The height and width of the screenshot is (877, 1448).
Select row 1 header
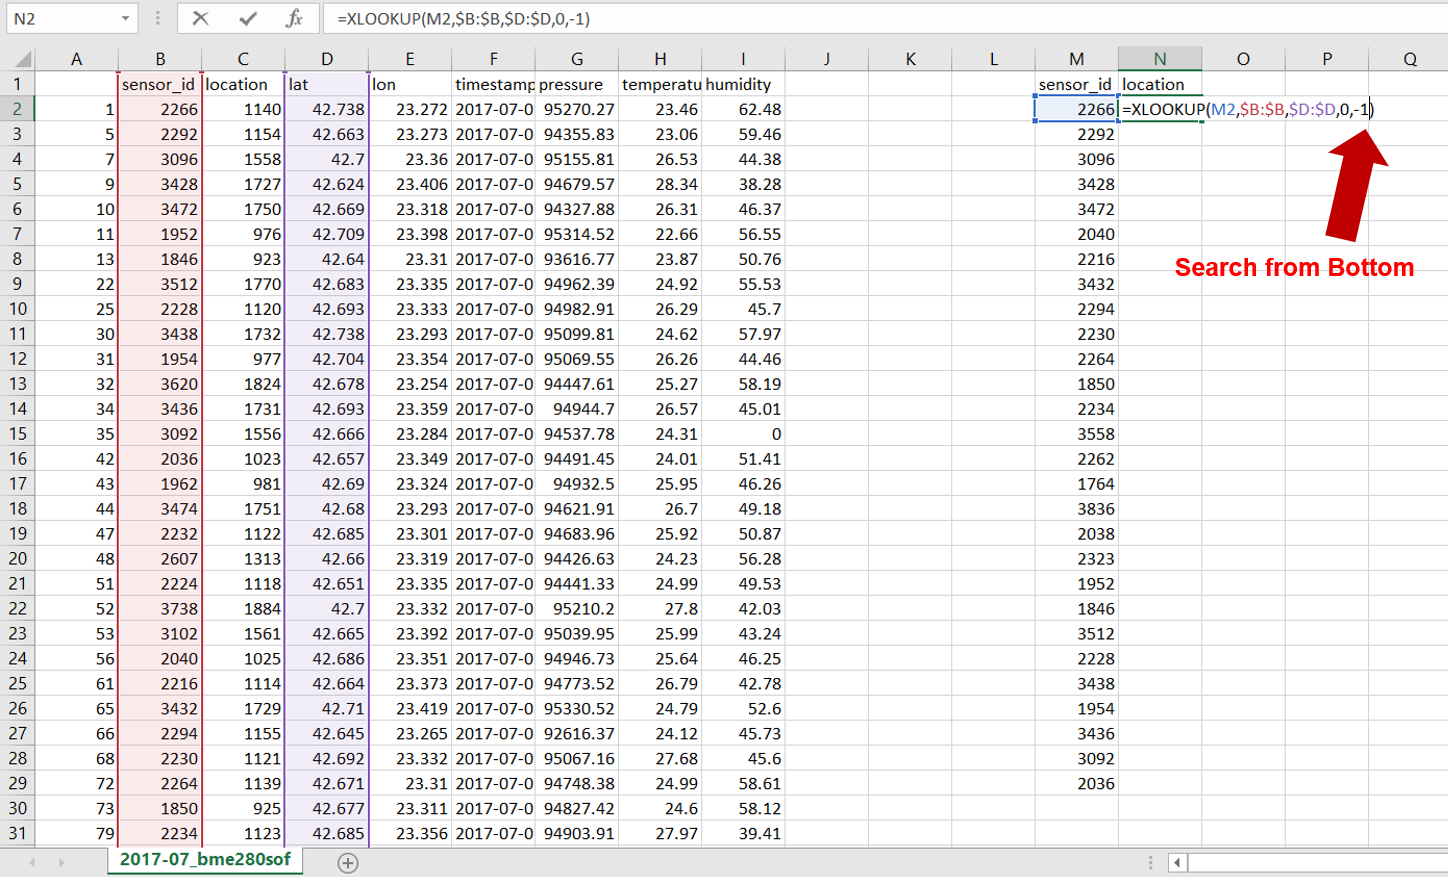pos(17,84)
